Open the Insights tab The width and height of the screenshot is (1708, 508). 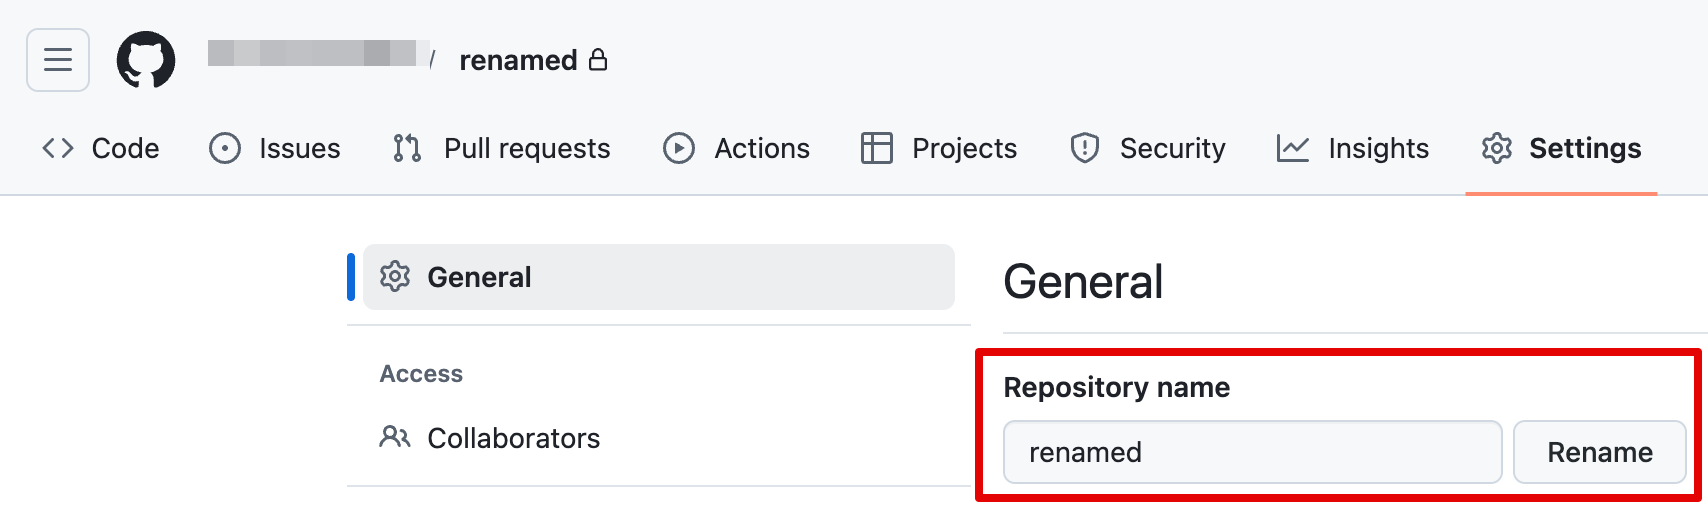pos(1378,149)
